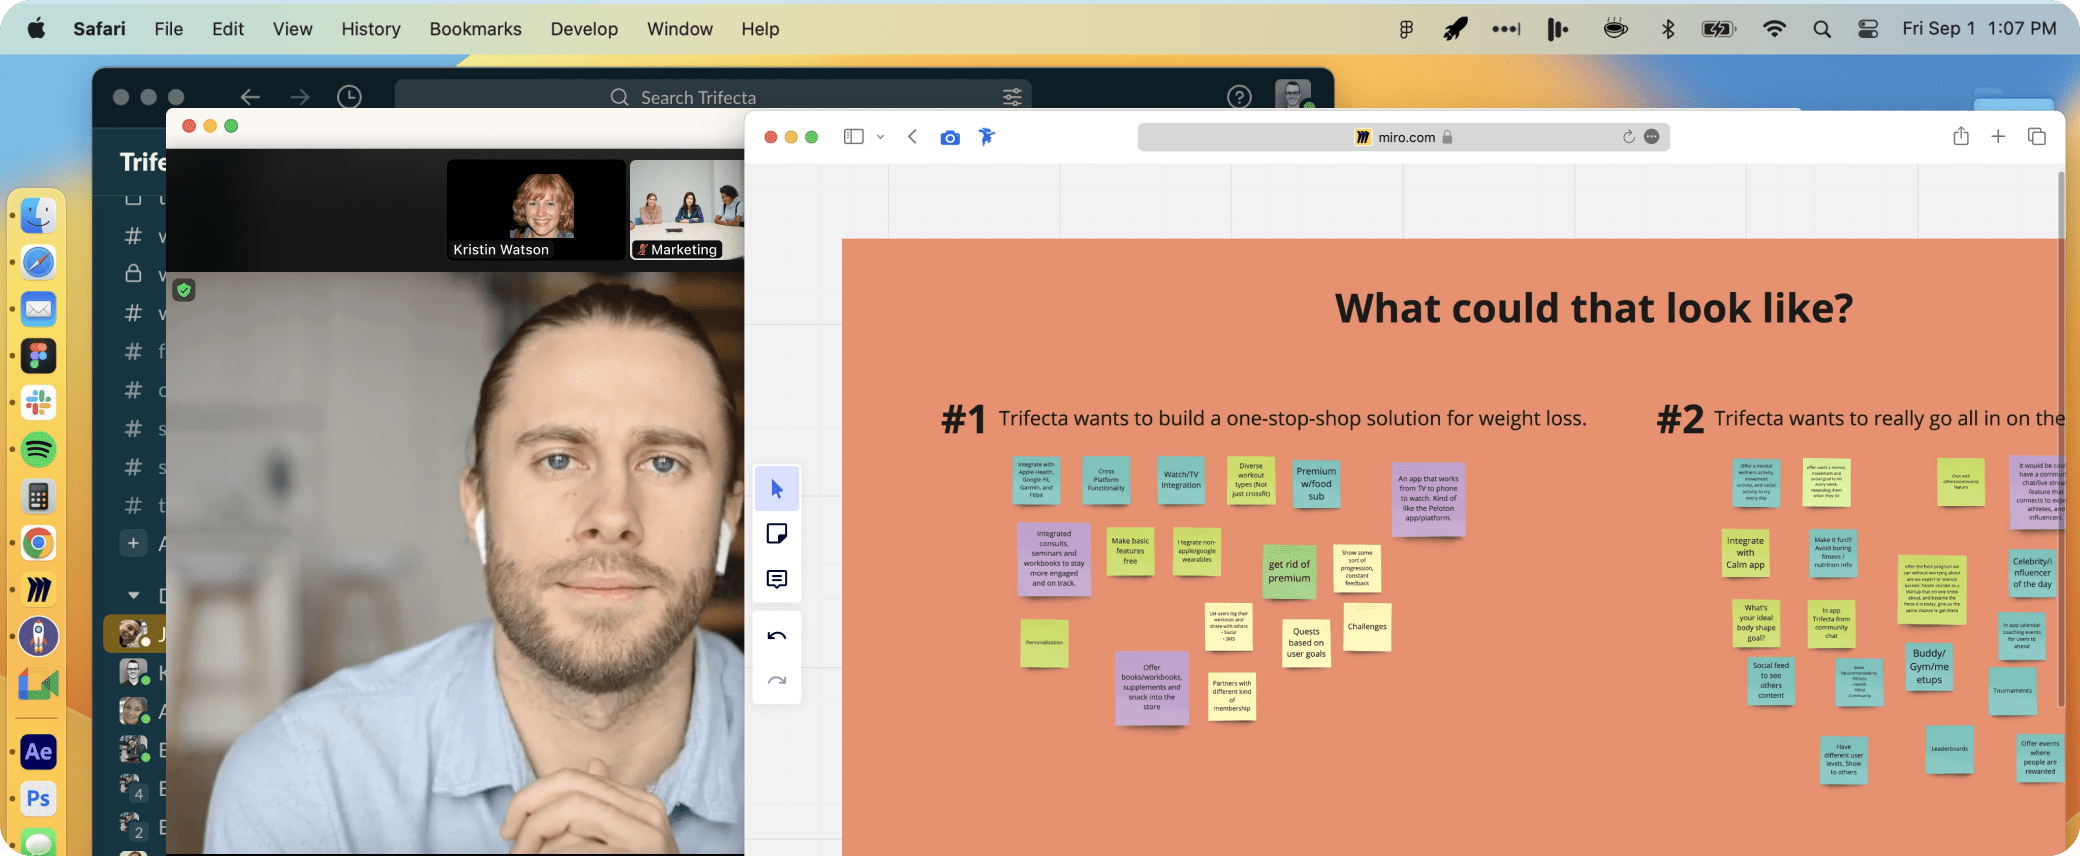Open Photoshop from the Dock

pos(38,799)
